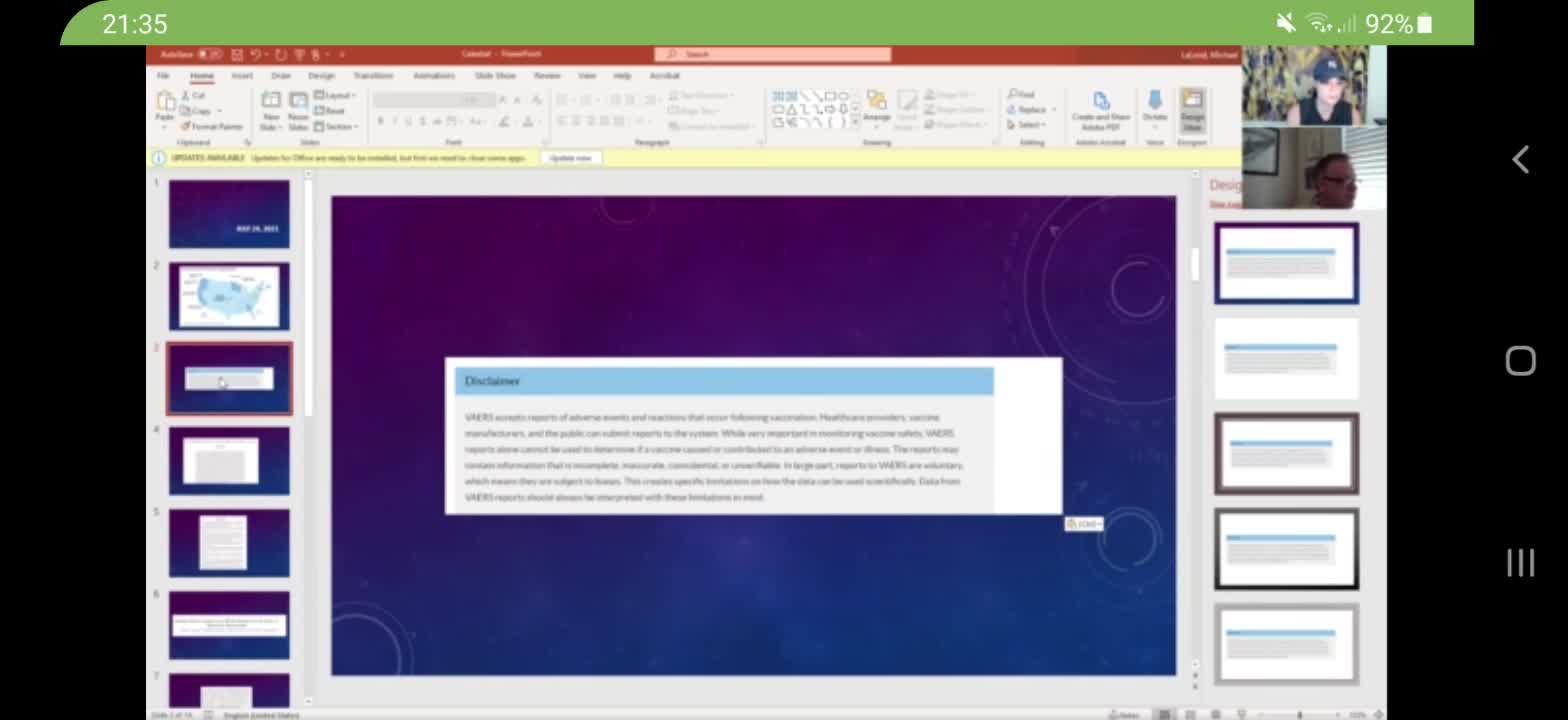Click the Increase Font Size icon
Image resolution: width=1568 pixels, height=720 pixels.
point(503,100)
